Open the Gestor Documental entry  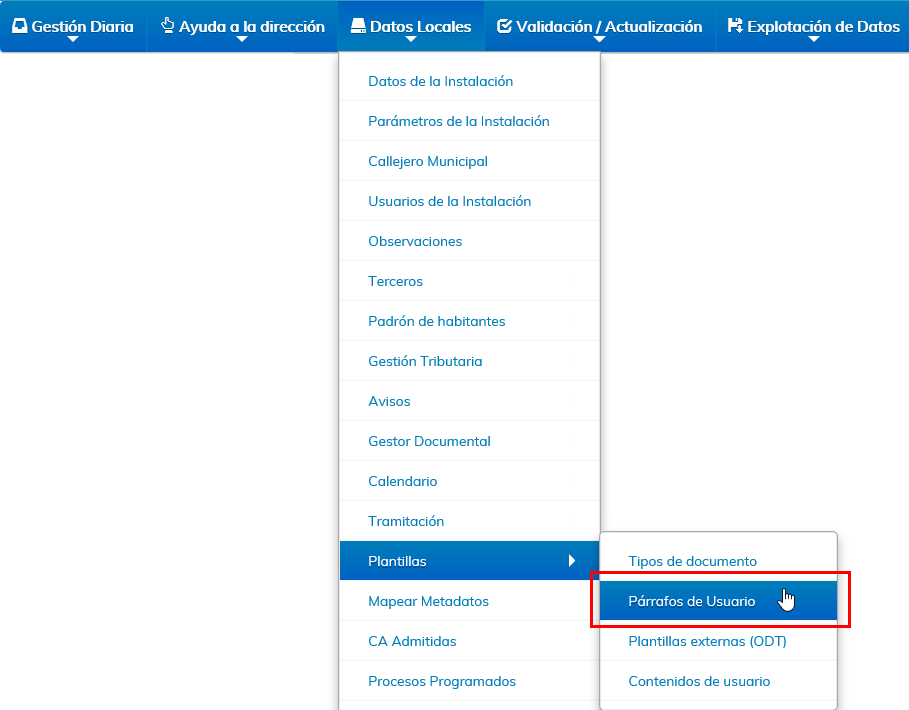pos(429,441)
